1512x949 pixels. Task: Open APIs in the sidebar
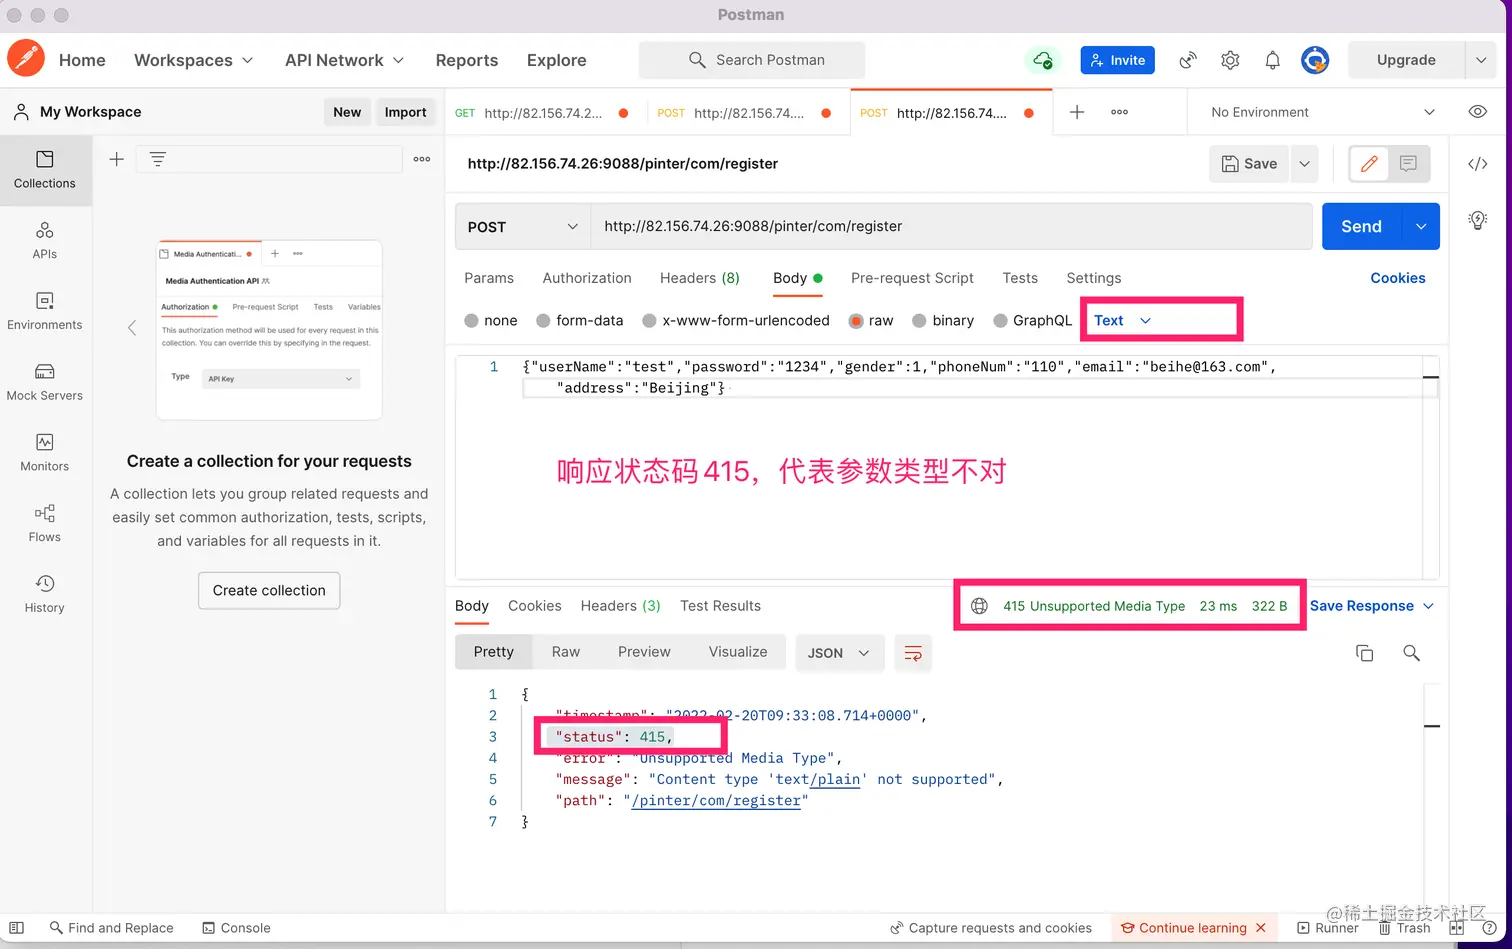click(x=45, y=241)
